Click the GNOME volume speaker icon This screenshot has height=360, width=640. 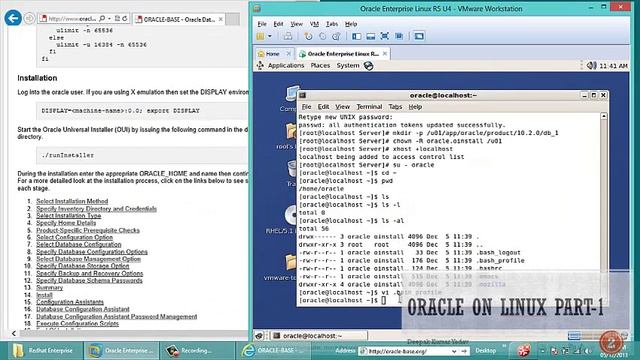(591, 66)
